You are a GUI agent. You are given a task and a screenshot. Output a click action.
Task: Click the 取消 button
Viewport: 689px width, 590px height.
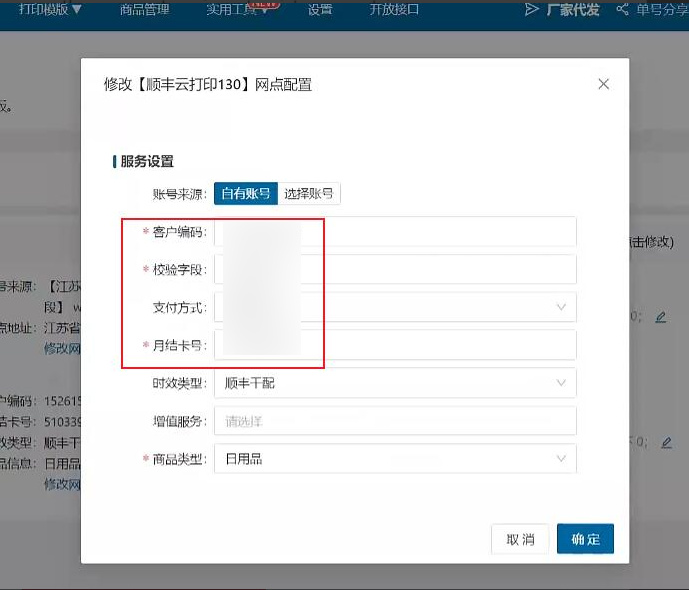tap(520, 539)
